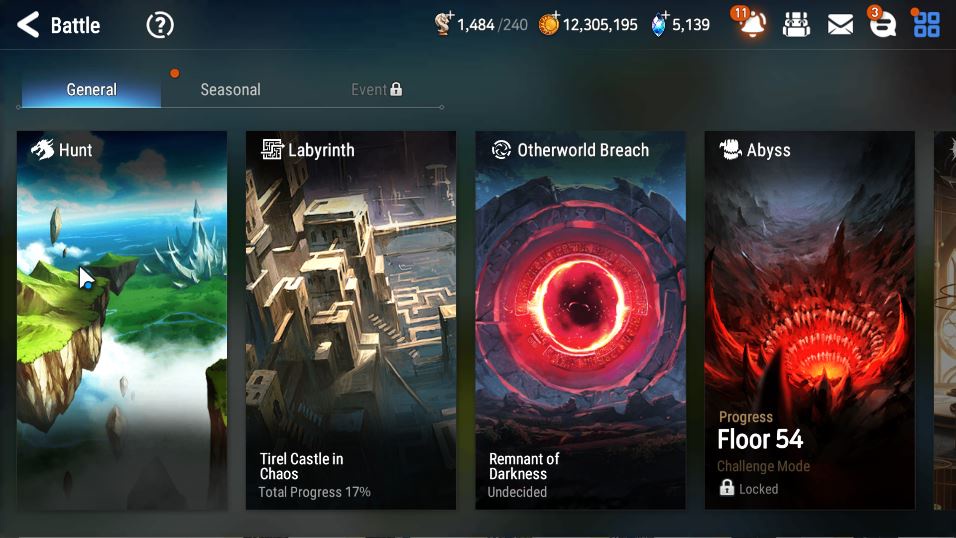The width and height of the screenshot is (956, 538).
Task: Select the General tab
Action: 91,90
